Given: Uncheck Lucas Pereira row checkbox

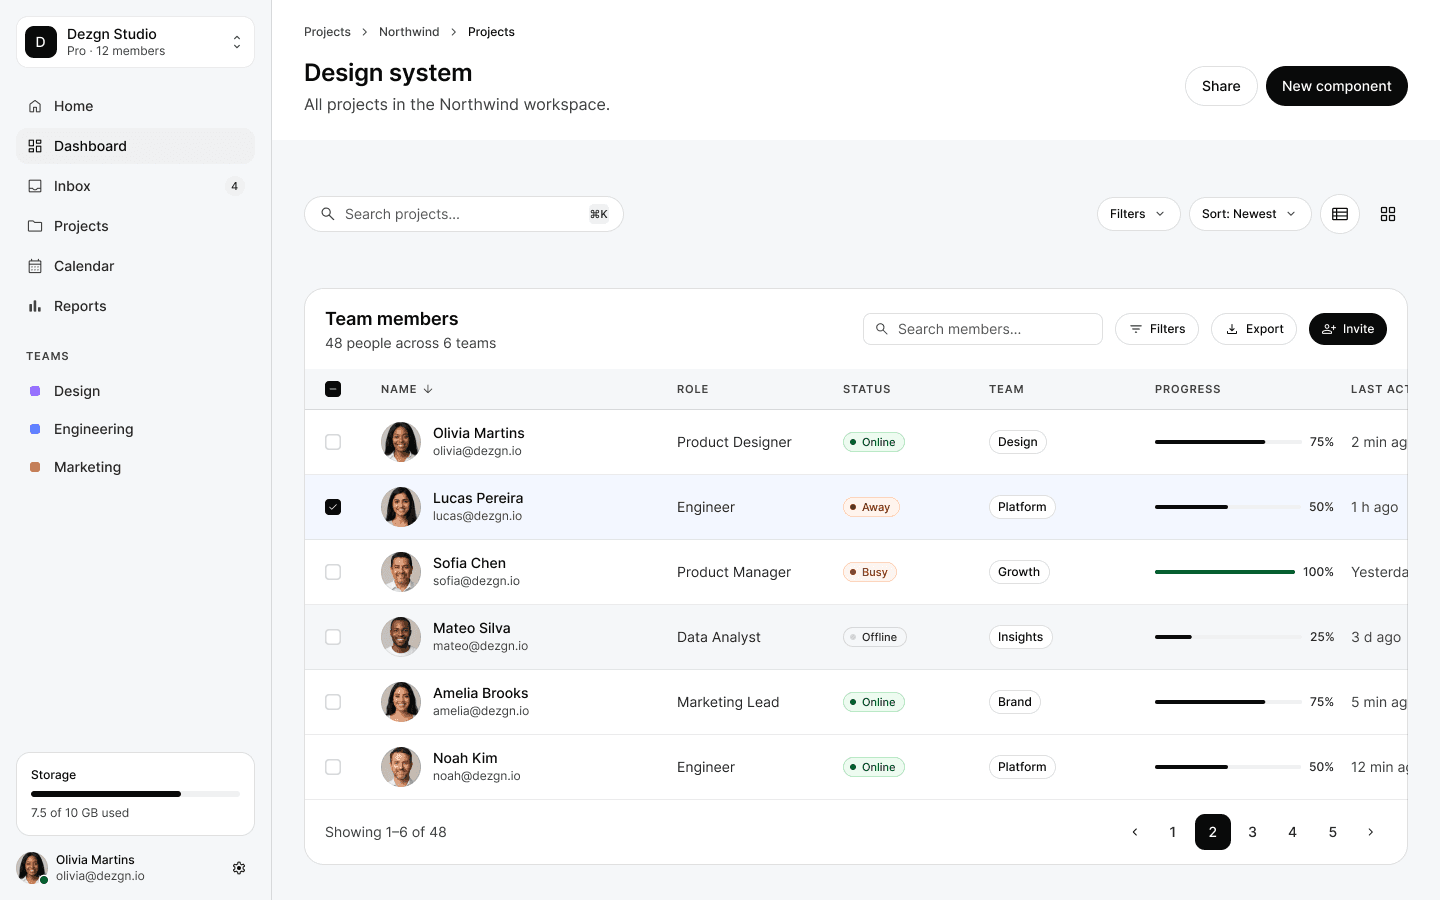Looking at the screenshot, I should point(333,507).
